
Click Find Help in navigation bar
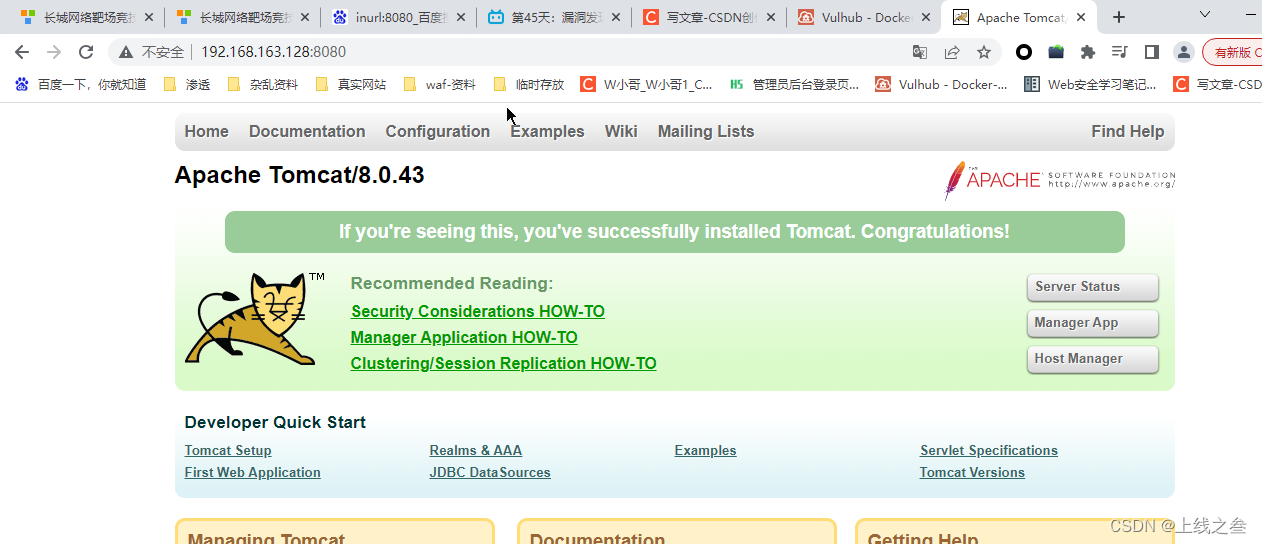(1127, 131)
